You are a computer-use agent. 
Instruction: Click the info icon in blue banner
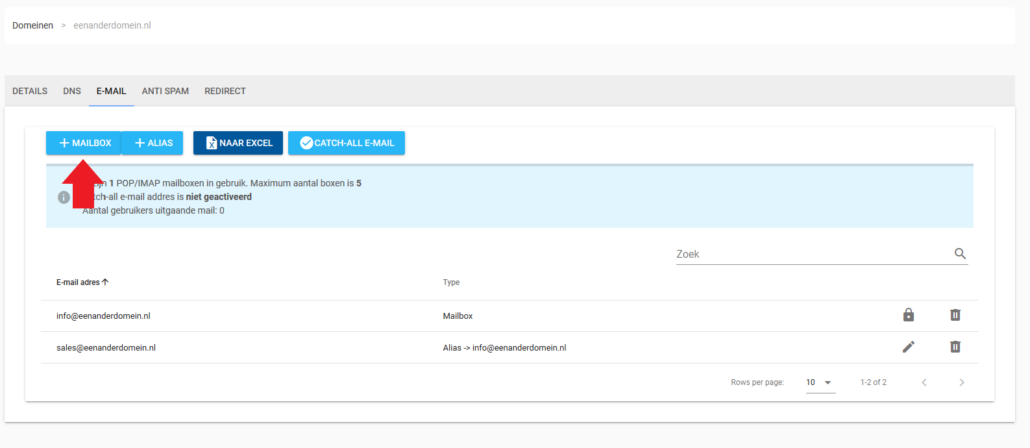64,198
